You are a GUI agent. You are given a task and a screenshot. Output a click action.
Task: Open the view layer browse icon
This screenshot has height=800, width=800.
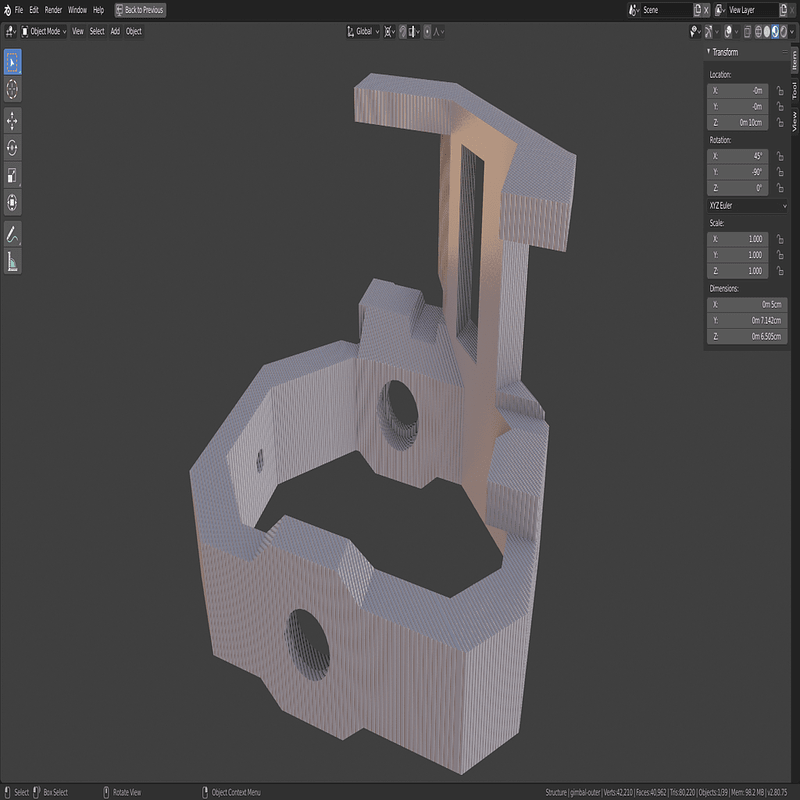coord(720,10)
